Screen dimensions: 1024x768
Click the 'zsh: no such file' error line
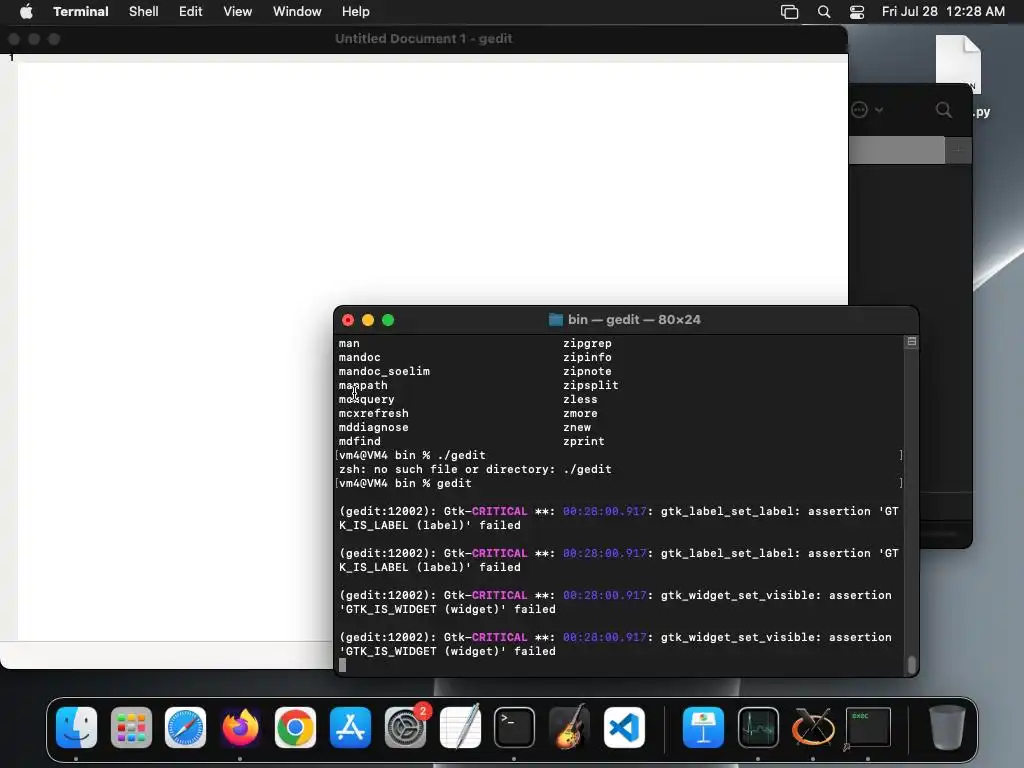(475, 470)
